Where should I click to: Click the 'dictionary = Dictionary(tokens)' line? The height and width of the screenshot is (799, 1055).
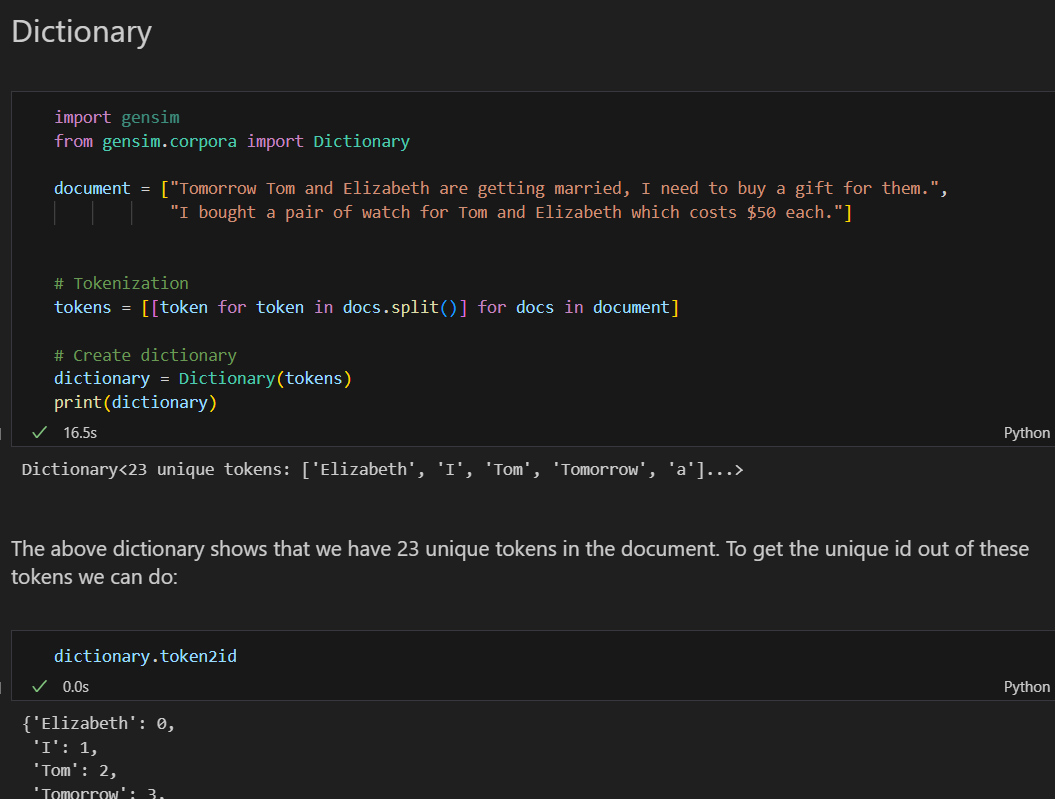(x=203, y=379)
